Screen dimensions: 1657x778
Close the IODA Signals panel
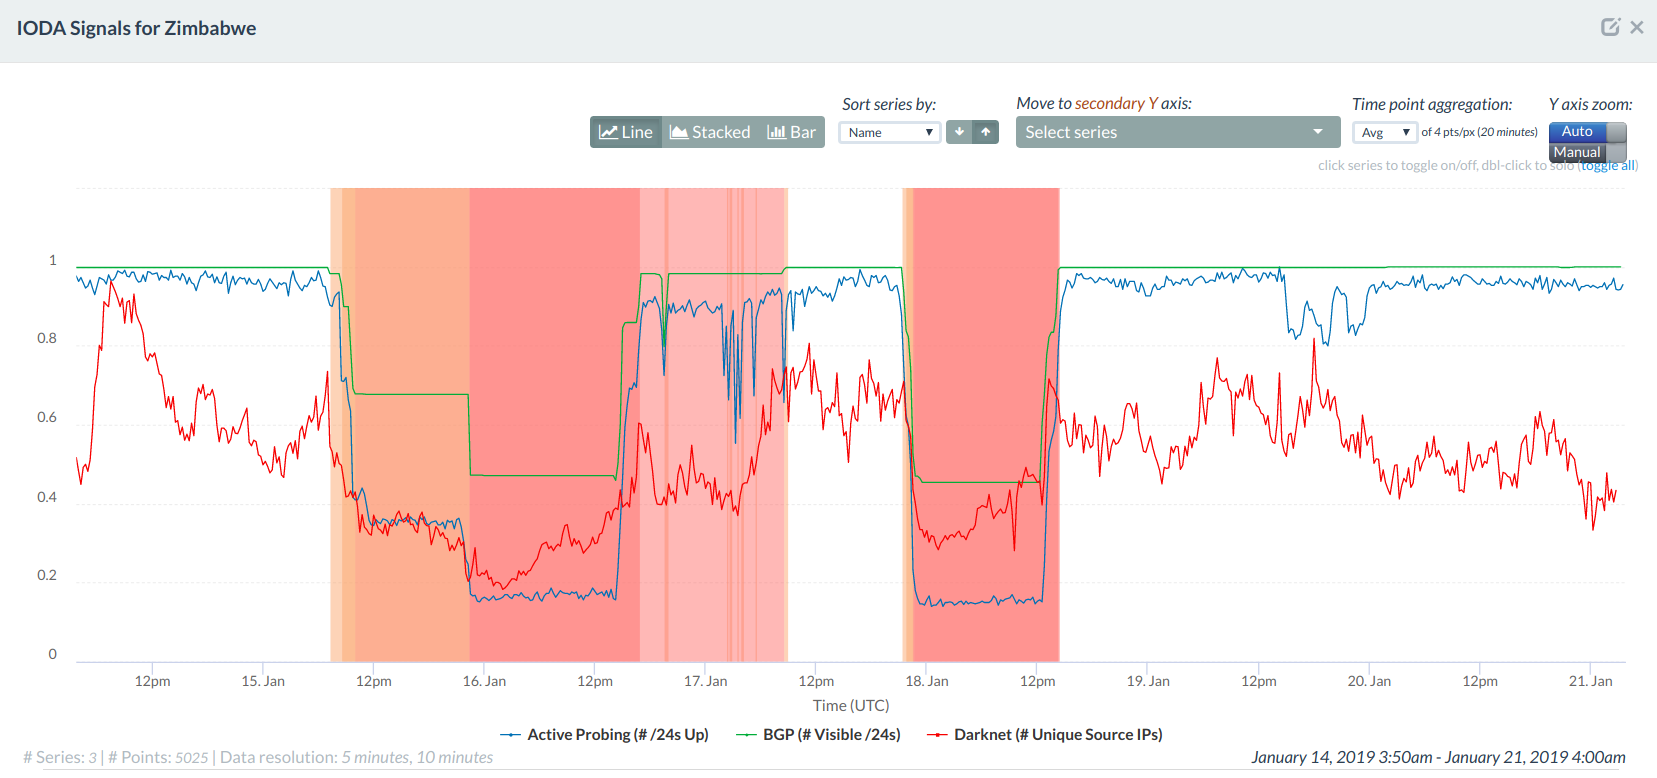(1637, 27)
